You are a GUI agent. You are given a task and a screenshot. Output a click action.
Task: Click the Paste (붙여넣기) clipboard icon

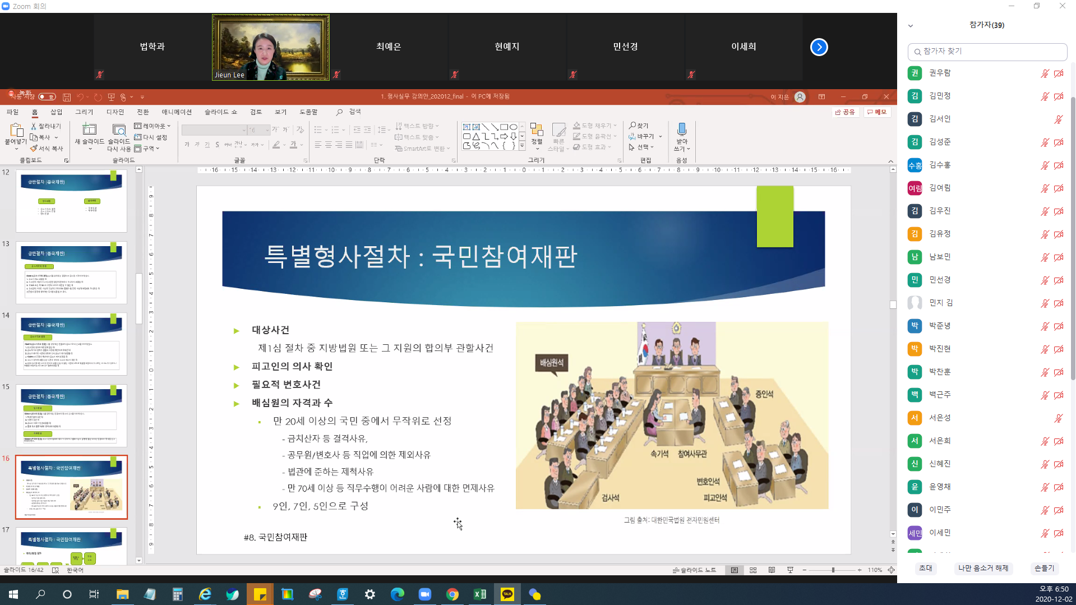point(15,130)
